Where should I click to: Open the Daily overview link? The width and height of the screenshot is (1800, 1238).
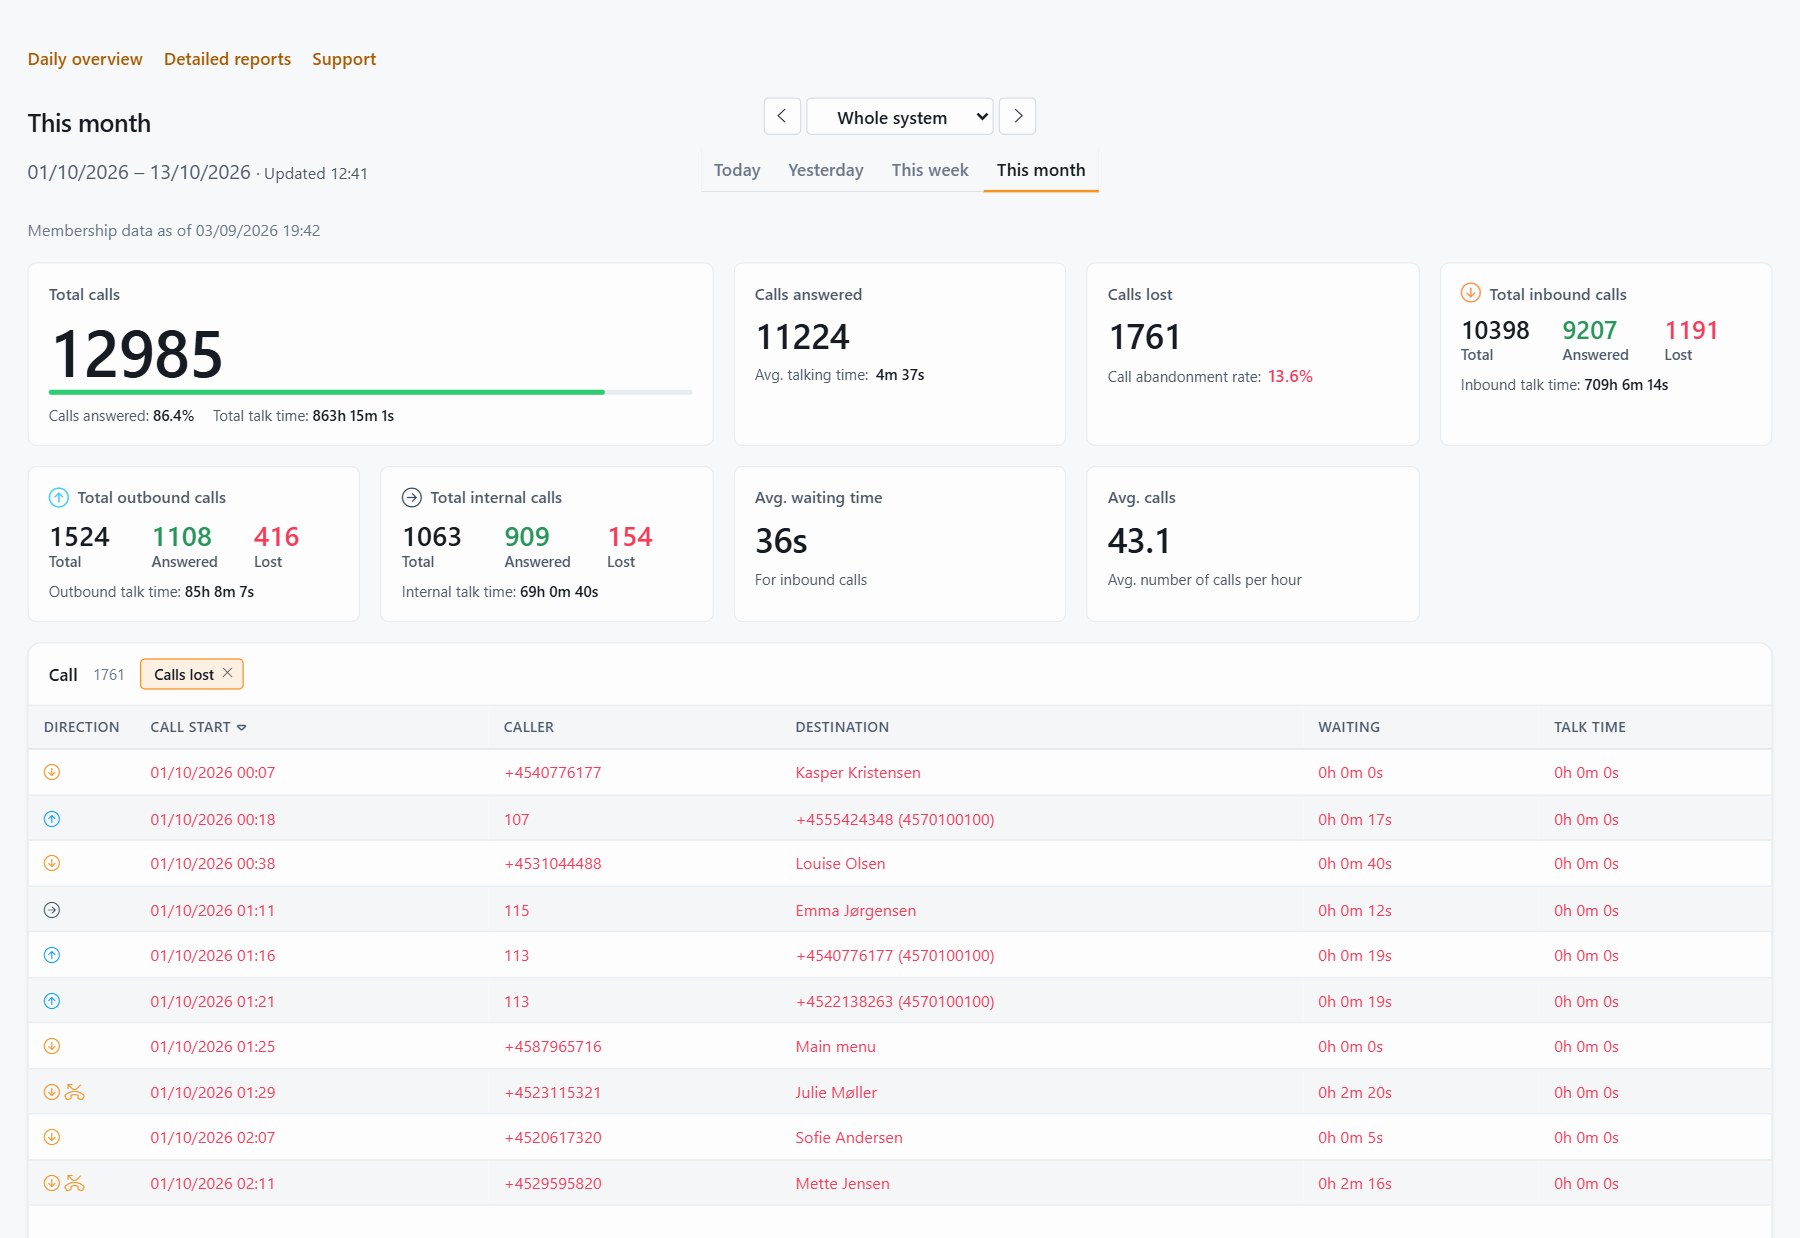(85, 59)
